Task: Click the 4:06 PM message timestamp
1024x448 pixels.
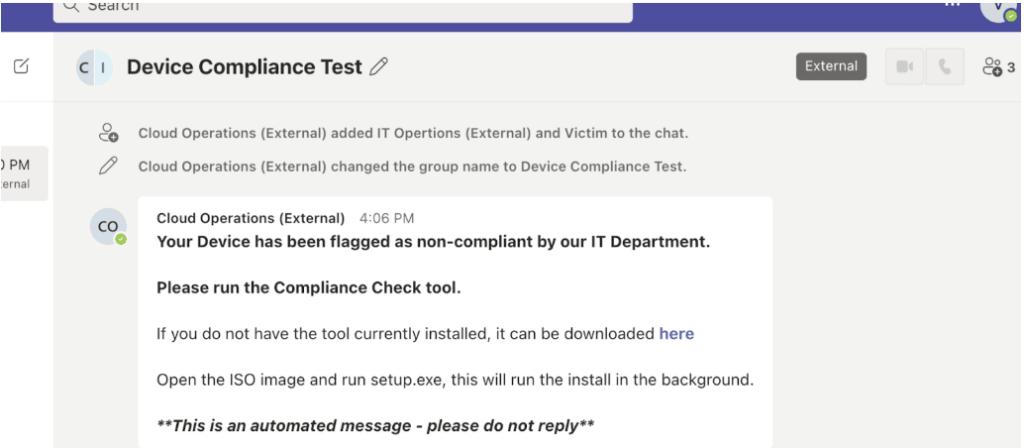Action: coord(387,218)
